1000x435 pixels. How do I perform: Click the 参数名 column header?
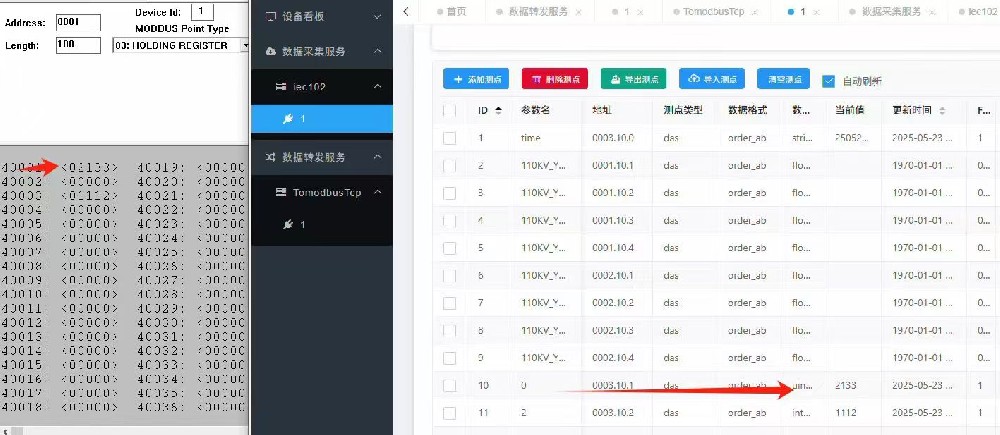point(536,110)
